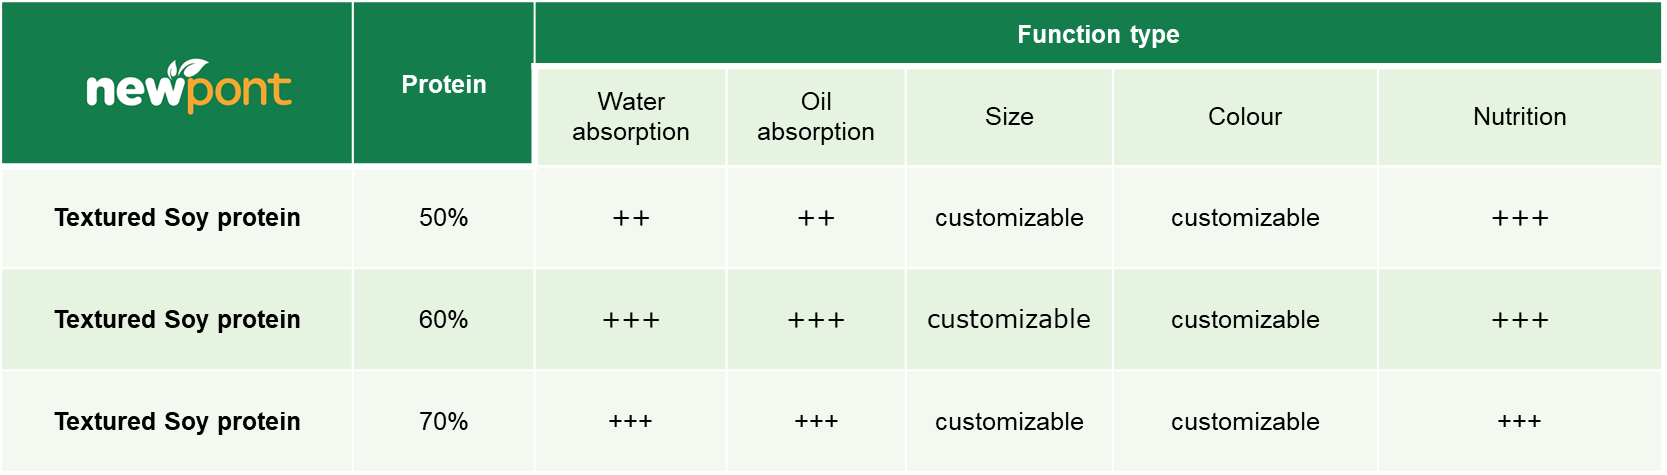The width and height of the screenshot is (1667, 475).
Task: Click the Colour column header
Action: click(1245, 117)
